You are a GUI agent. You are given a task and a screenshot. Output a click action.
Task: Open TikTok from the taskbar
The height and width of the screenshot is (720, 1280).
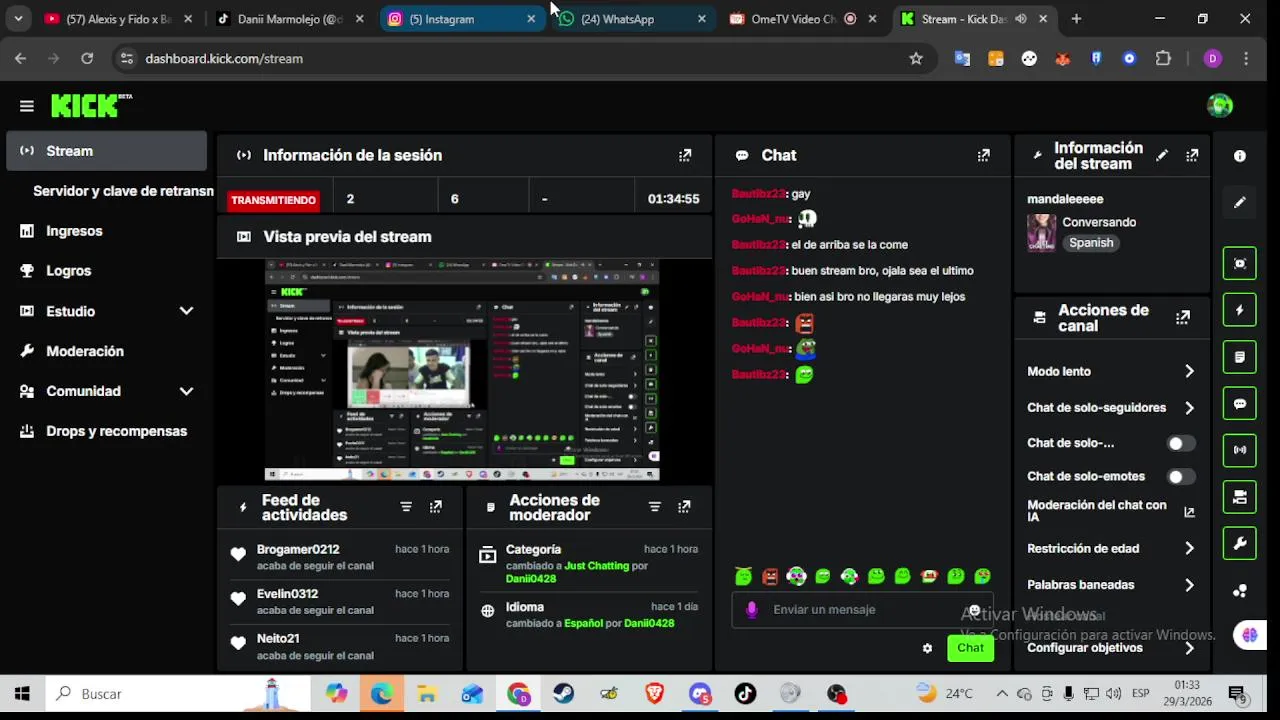coord(745,694)
